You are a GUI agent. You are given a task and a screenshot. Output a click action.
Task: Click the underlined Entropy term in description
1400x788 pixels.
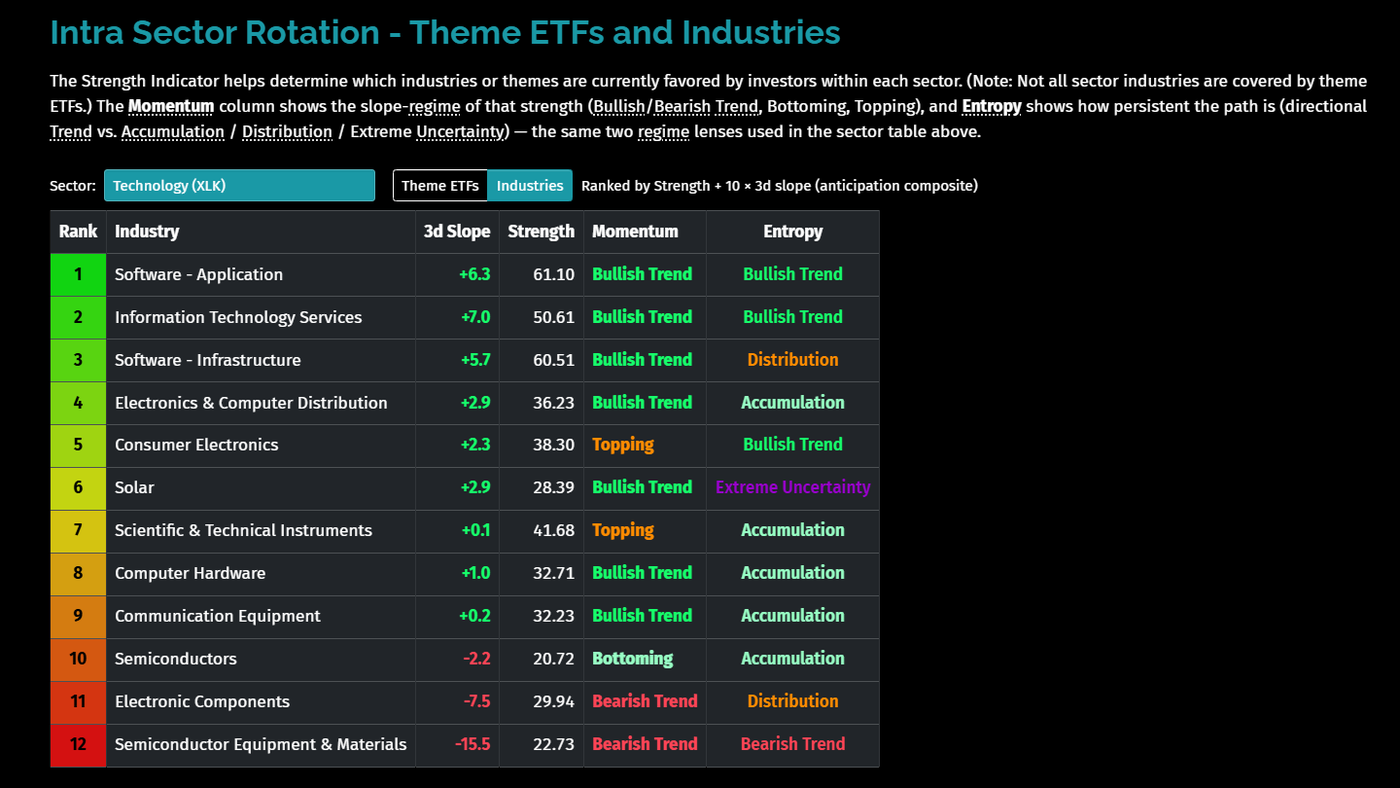pos(991,106)
